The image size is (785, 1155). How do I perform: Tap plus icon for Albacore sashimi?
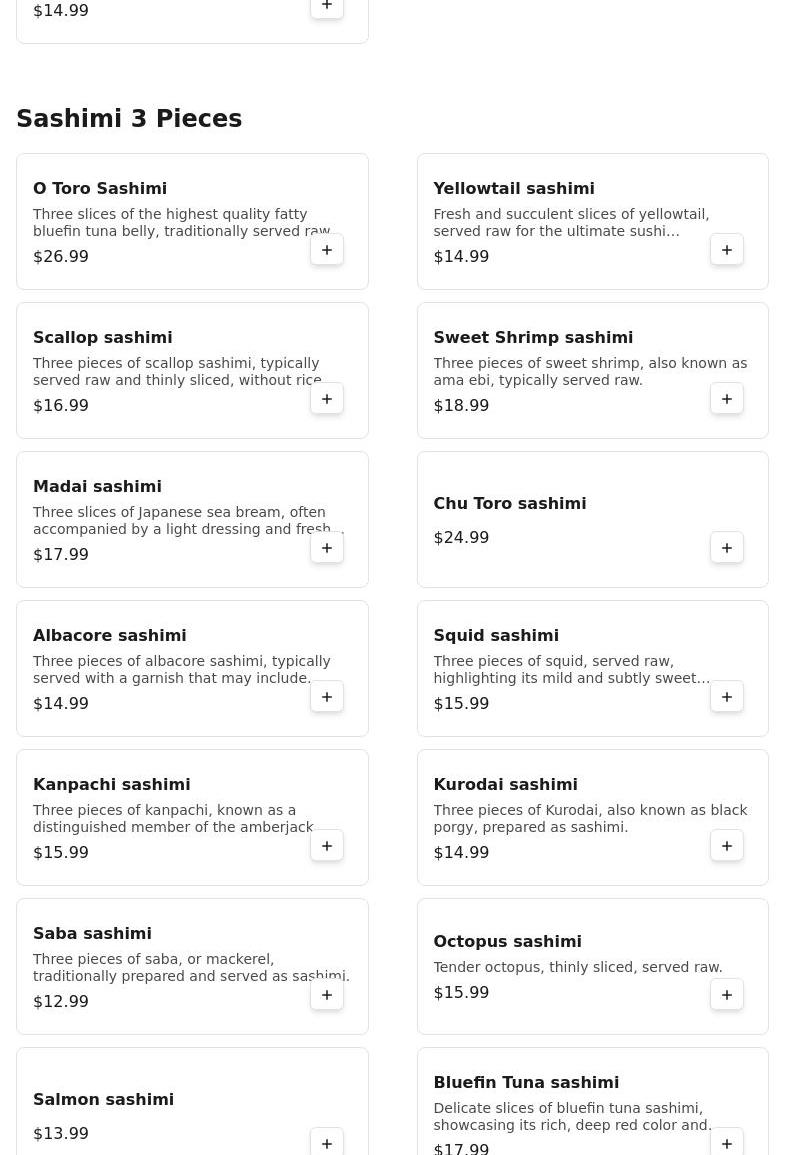[x=327, y=697]
